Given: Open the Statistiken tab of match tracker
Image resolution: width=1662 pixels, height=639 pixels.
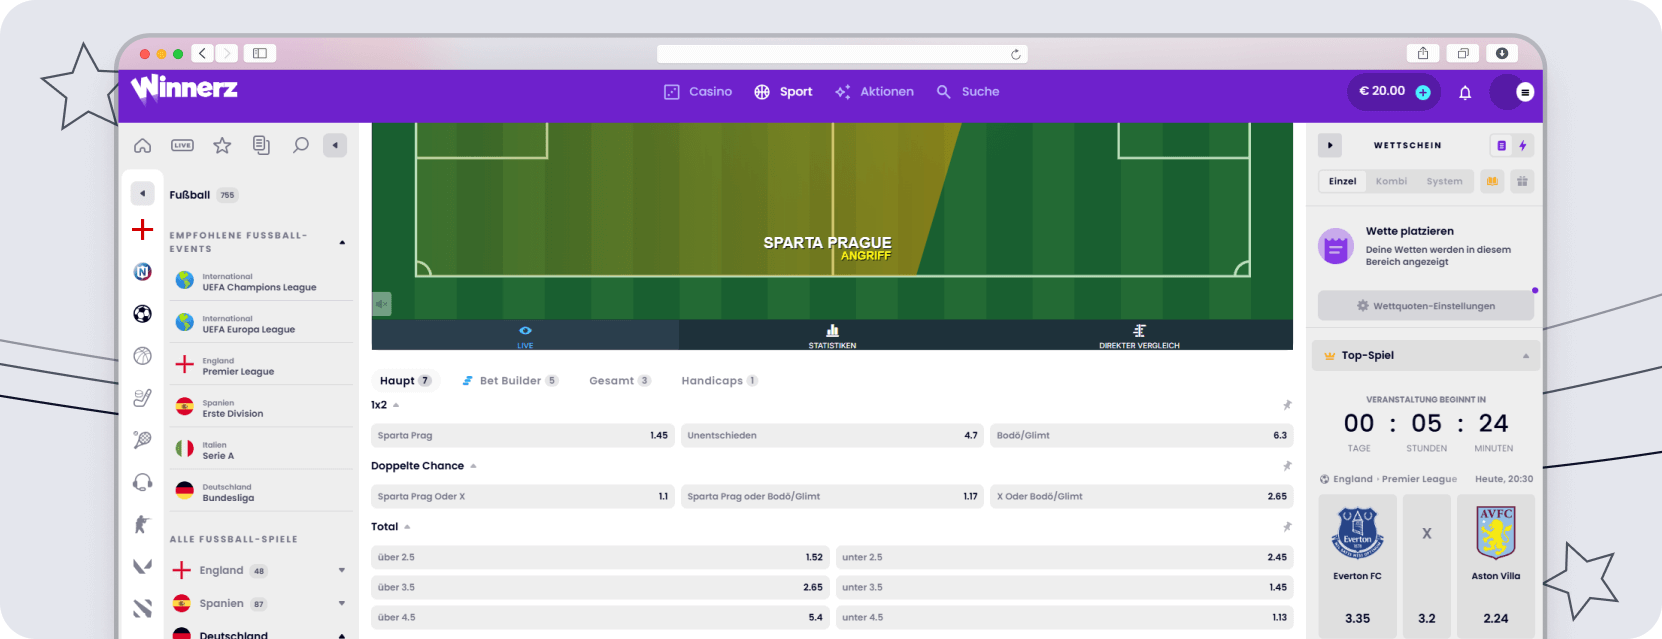Looking at the screenshot, I should point(832,335).
